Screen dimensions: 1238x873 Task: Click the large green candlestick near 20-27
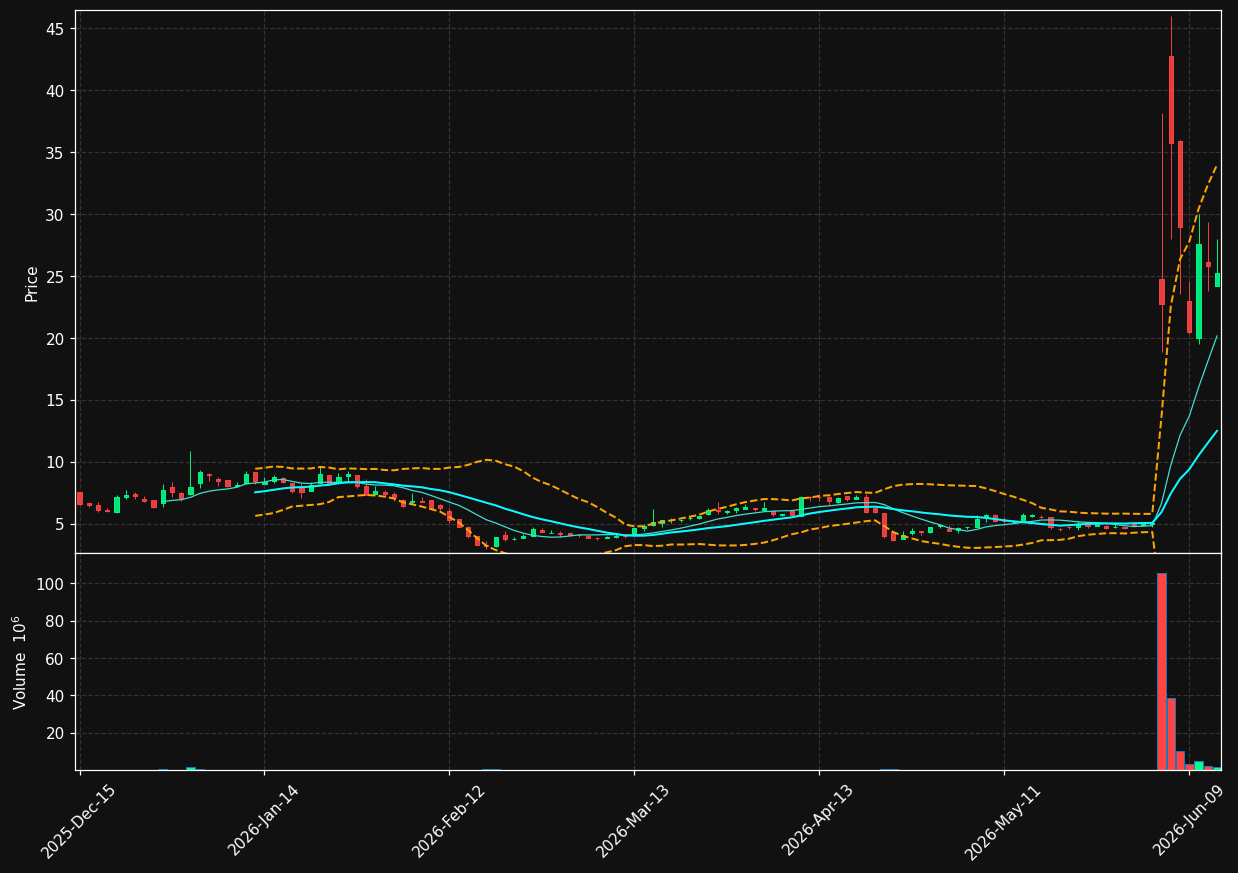[1199, 292]
